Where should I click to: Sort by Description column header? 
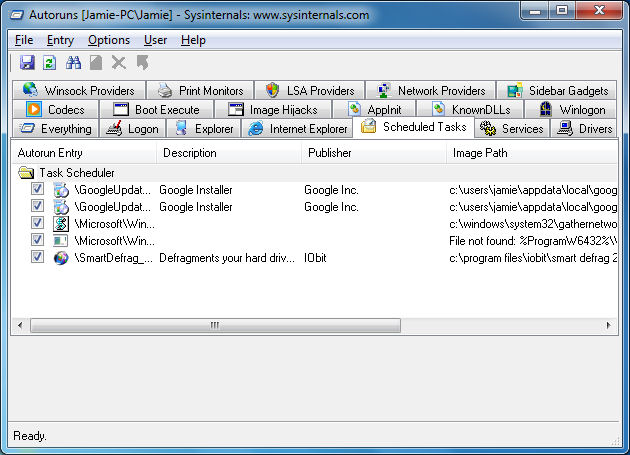(229, 153)
